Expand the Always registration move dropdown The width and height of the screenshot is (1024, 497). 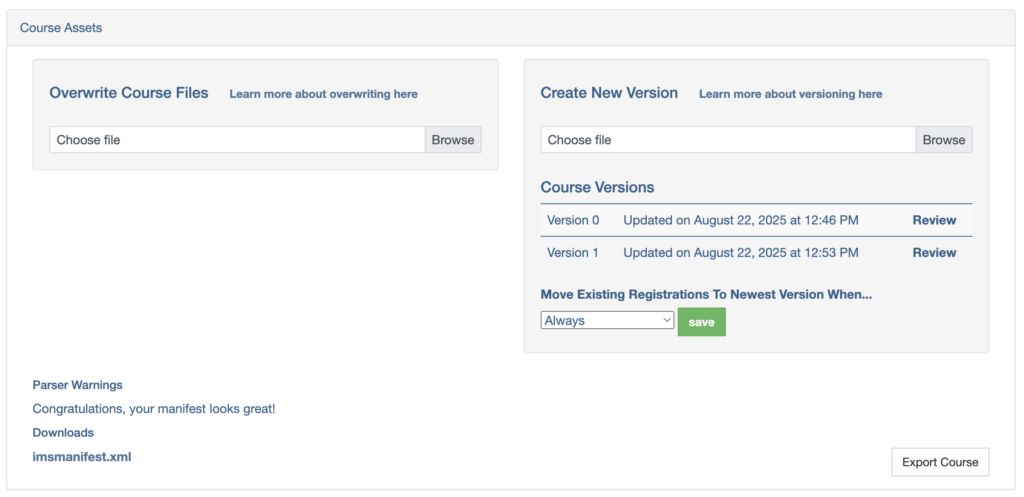click(607, 321)
